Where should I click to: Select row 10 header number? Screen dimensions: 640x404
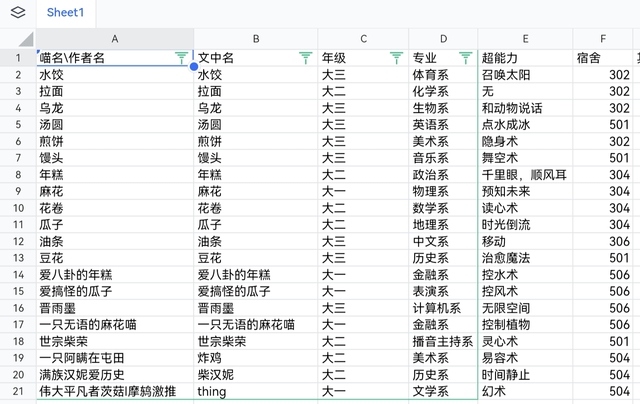point(17,208)
